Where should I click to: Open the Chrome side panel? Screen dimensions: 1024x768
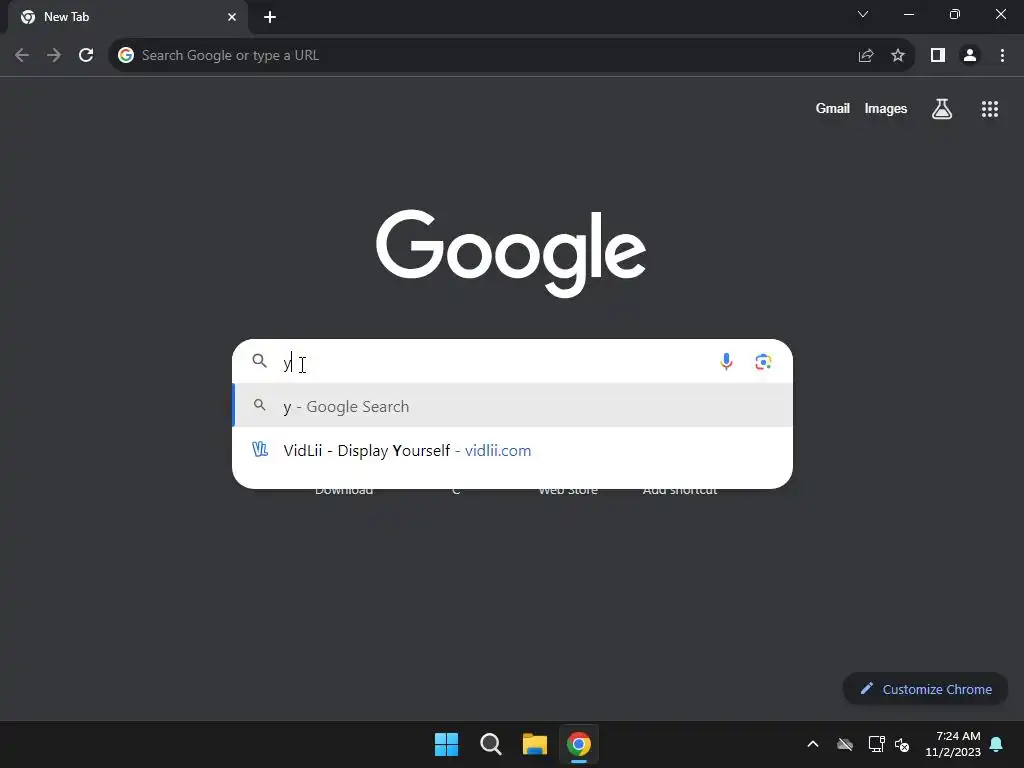pyautogui.click(x=938, y=56)
